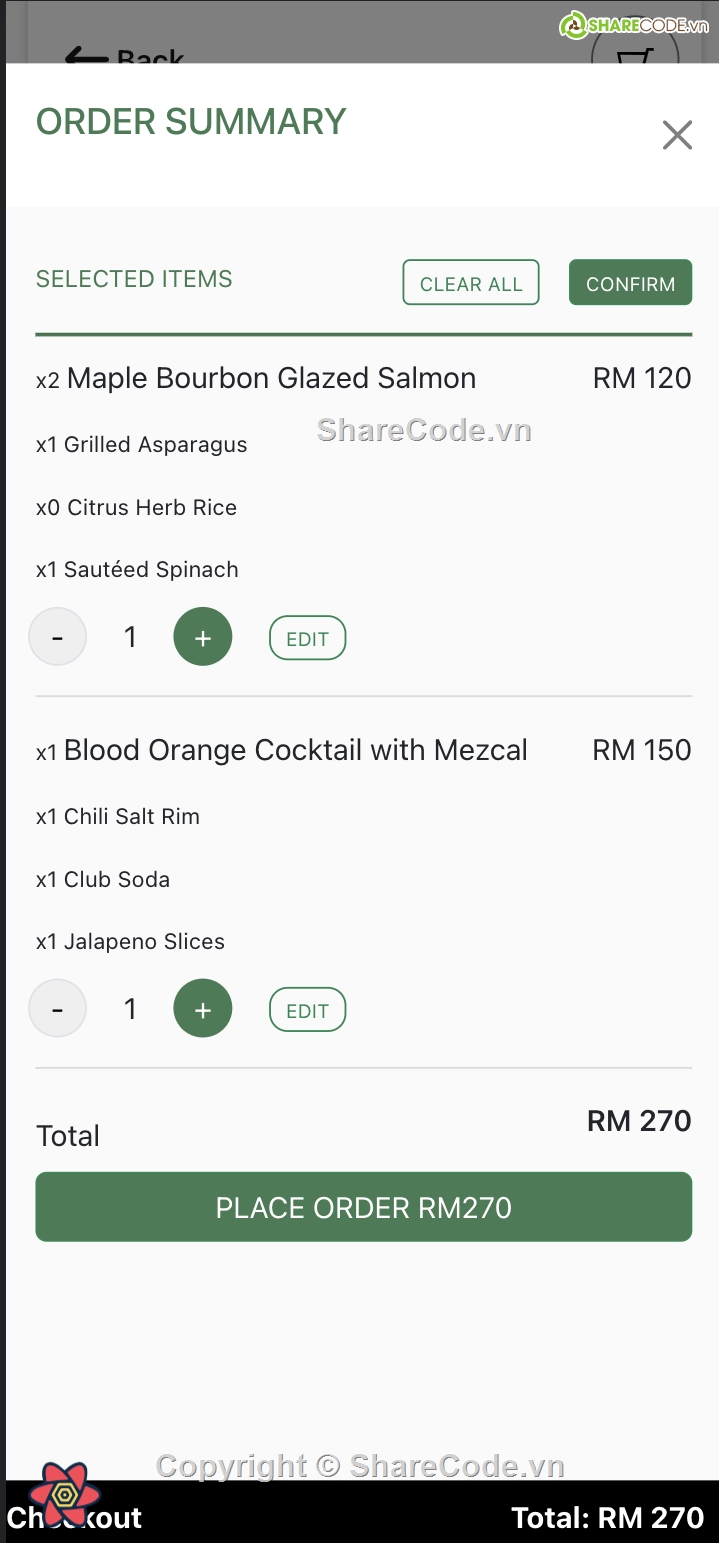This screenshot has height=1543, width=719.
Task: Decrease Blood Orange Cocktail quantity
Action: click(58, 1009)
